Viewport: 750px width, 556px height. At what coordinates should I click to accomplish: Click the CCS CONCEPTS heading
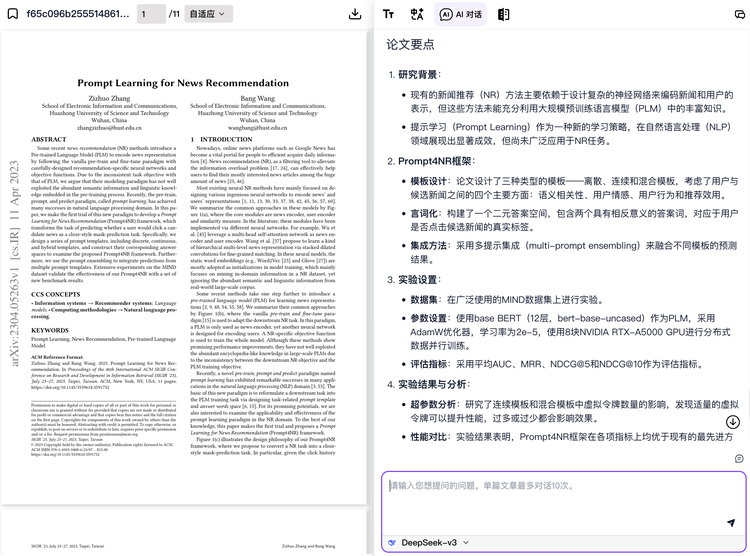point(55,294)
